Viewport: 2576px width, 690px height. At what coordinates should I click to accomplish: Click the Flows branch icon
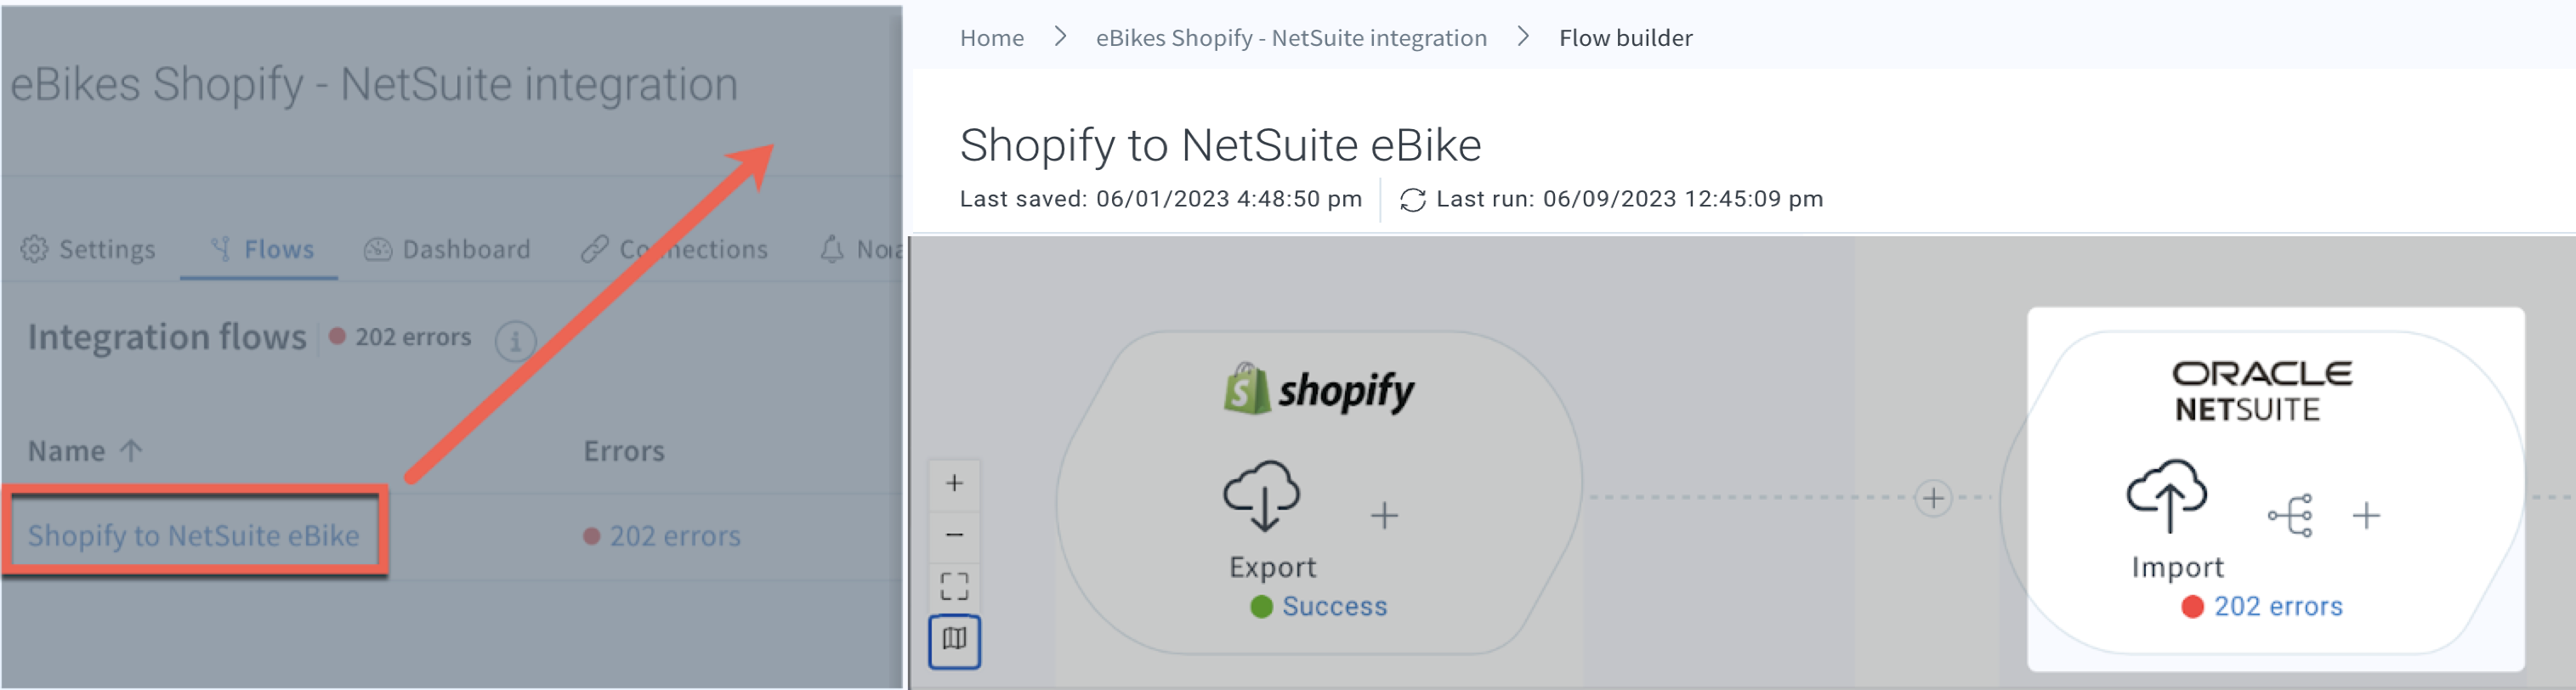(221, 249)
